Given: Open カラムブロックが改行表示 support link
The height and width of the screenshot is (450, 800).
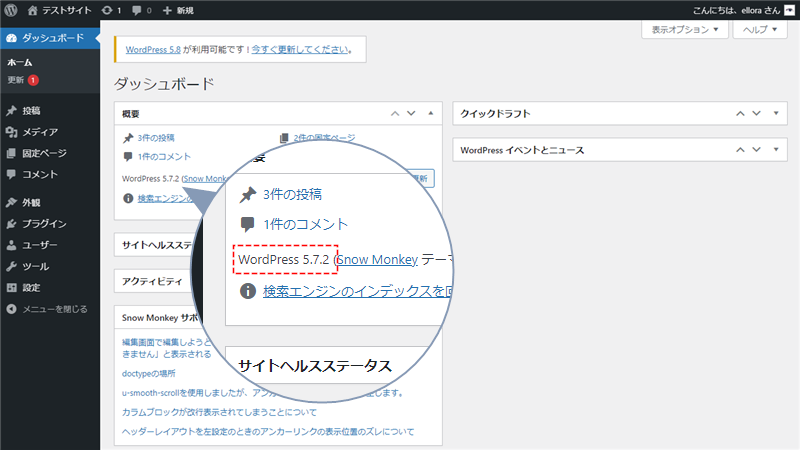Looking at the screenshot, I should (x=219, y=412).
